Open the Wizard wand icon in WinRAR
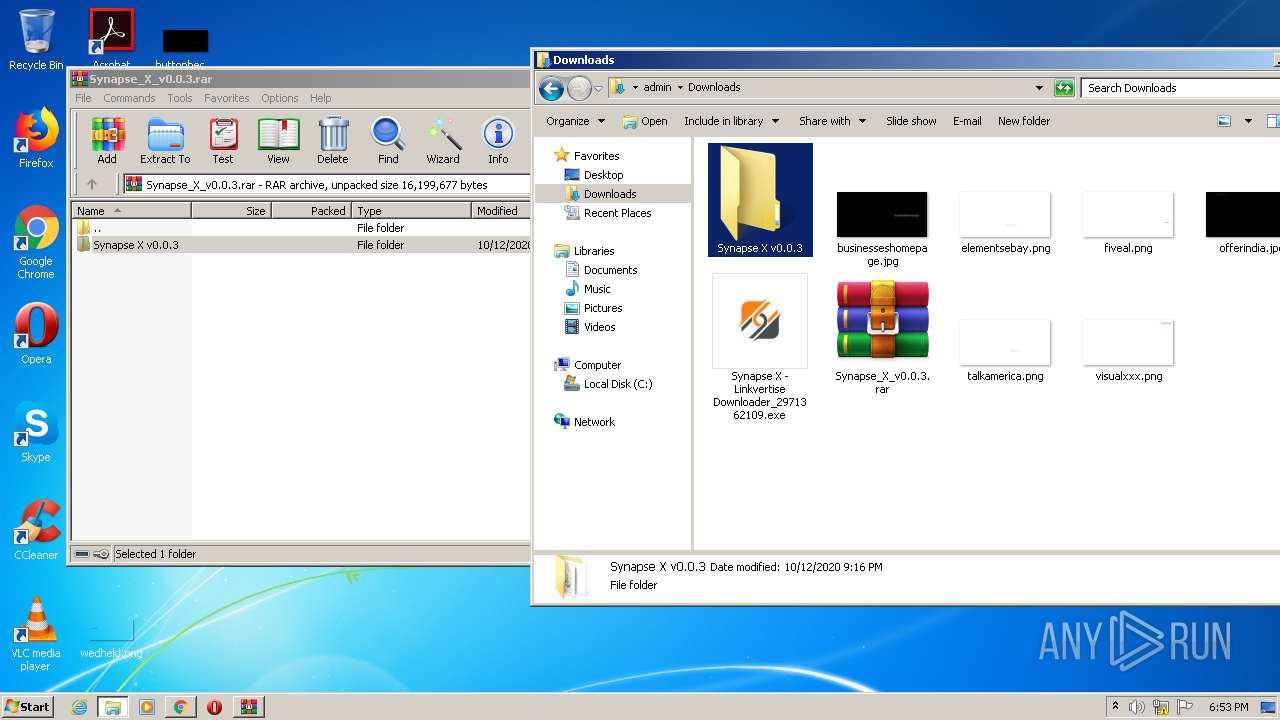The height and width of the screenshot is (720, 1280). (443, 141)
